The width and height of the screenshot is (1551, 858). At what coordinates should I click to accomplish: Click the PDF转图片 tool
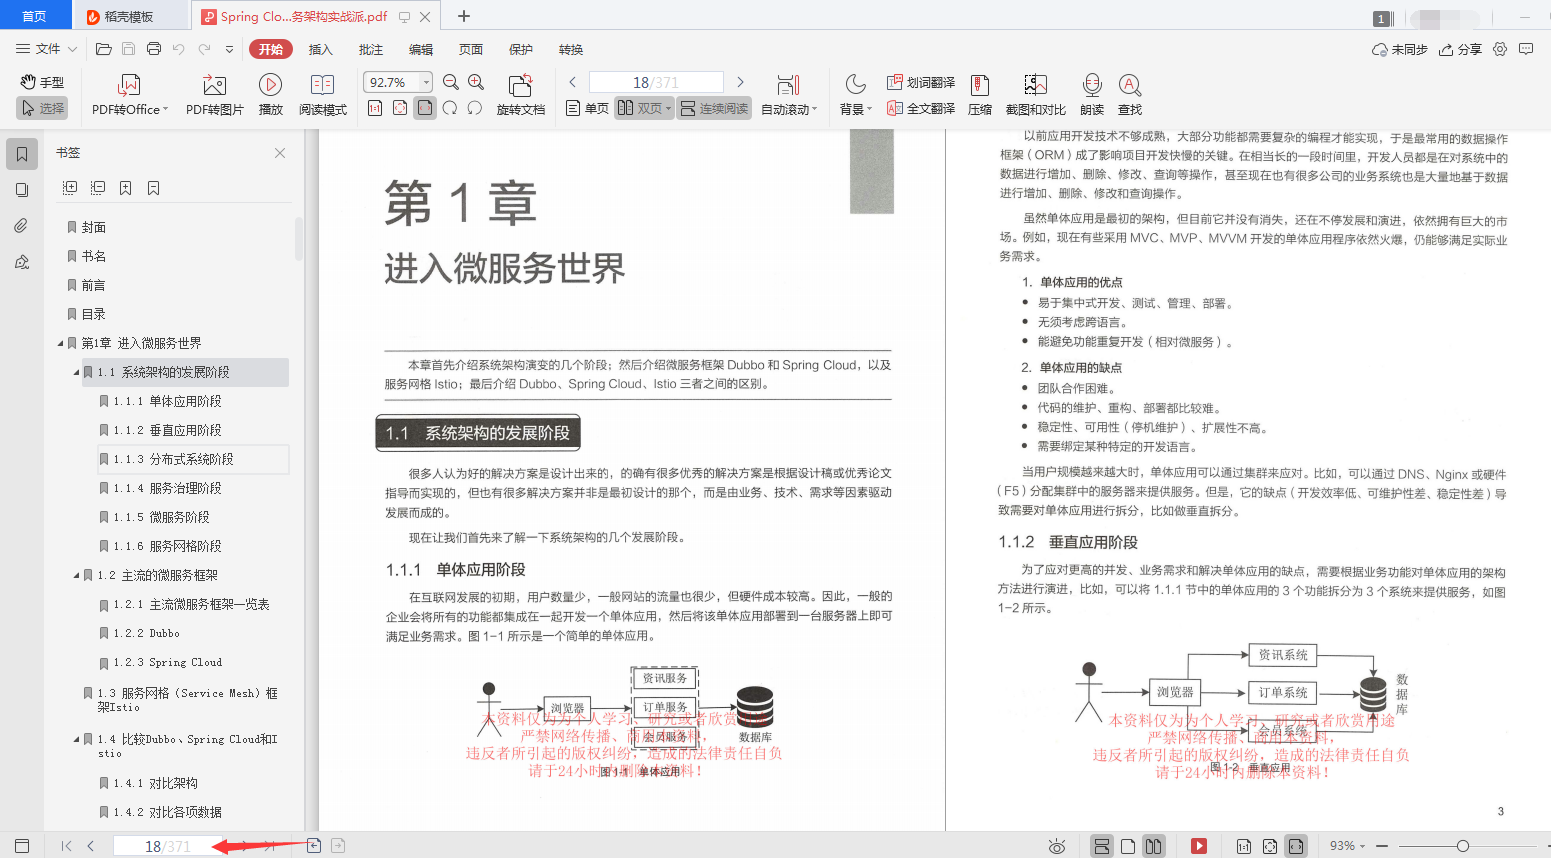[x=214, y=95]
